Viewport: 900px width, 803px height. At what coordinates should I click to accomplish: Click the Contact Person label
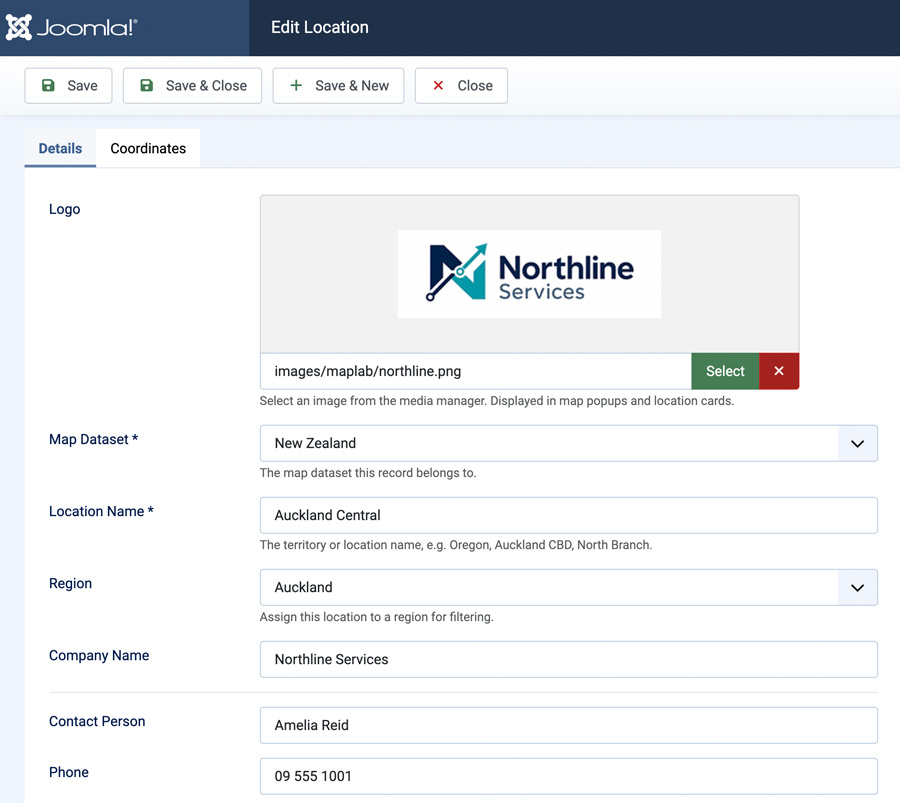click(x=97, y=721)
